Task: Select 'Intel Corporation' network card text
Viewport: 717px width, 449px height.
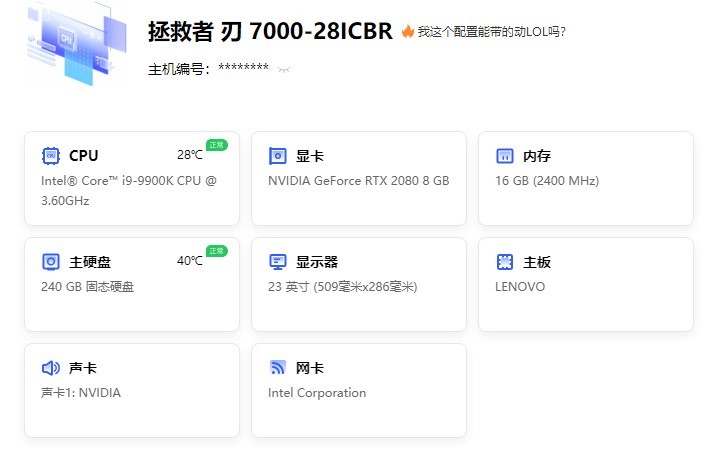Action: click(x=317, y=393)
